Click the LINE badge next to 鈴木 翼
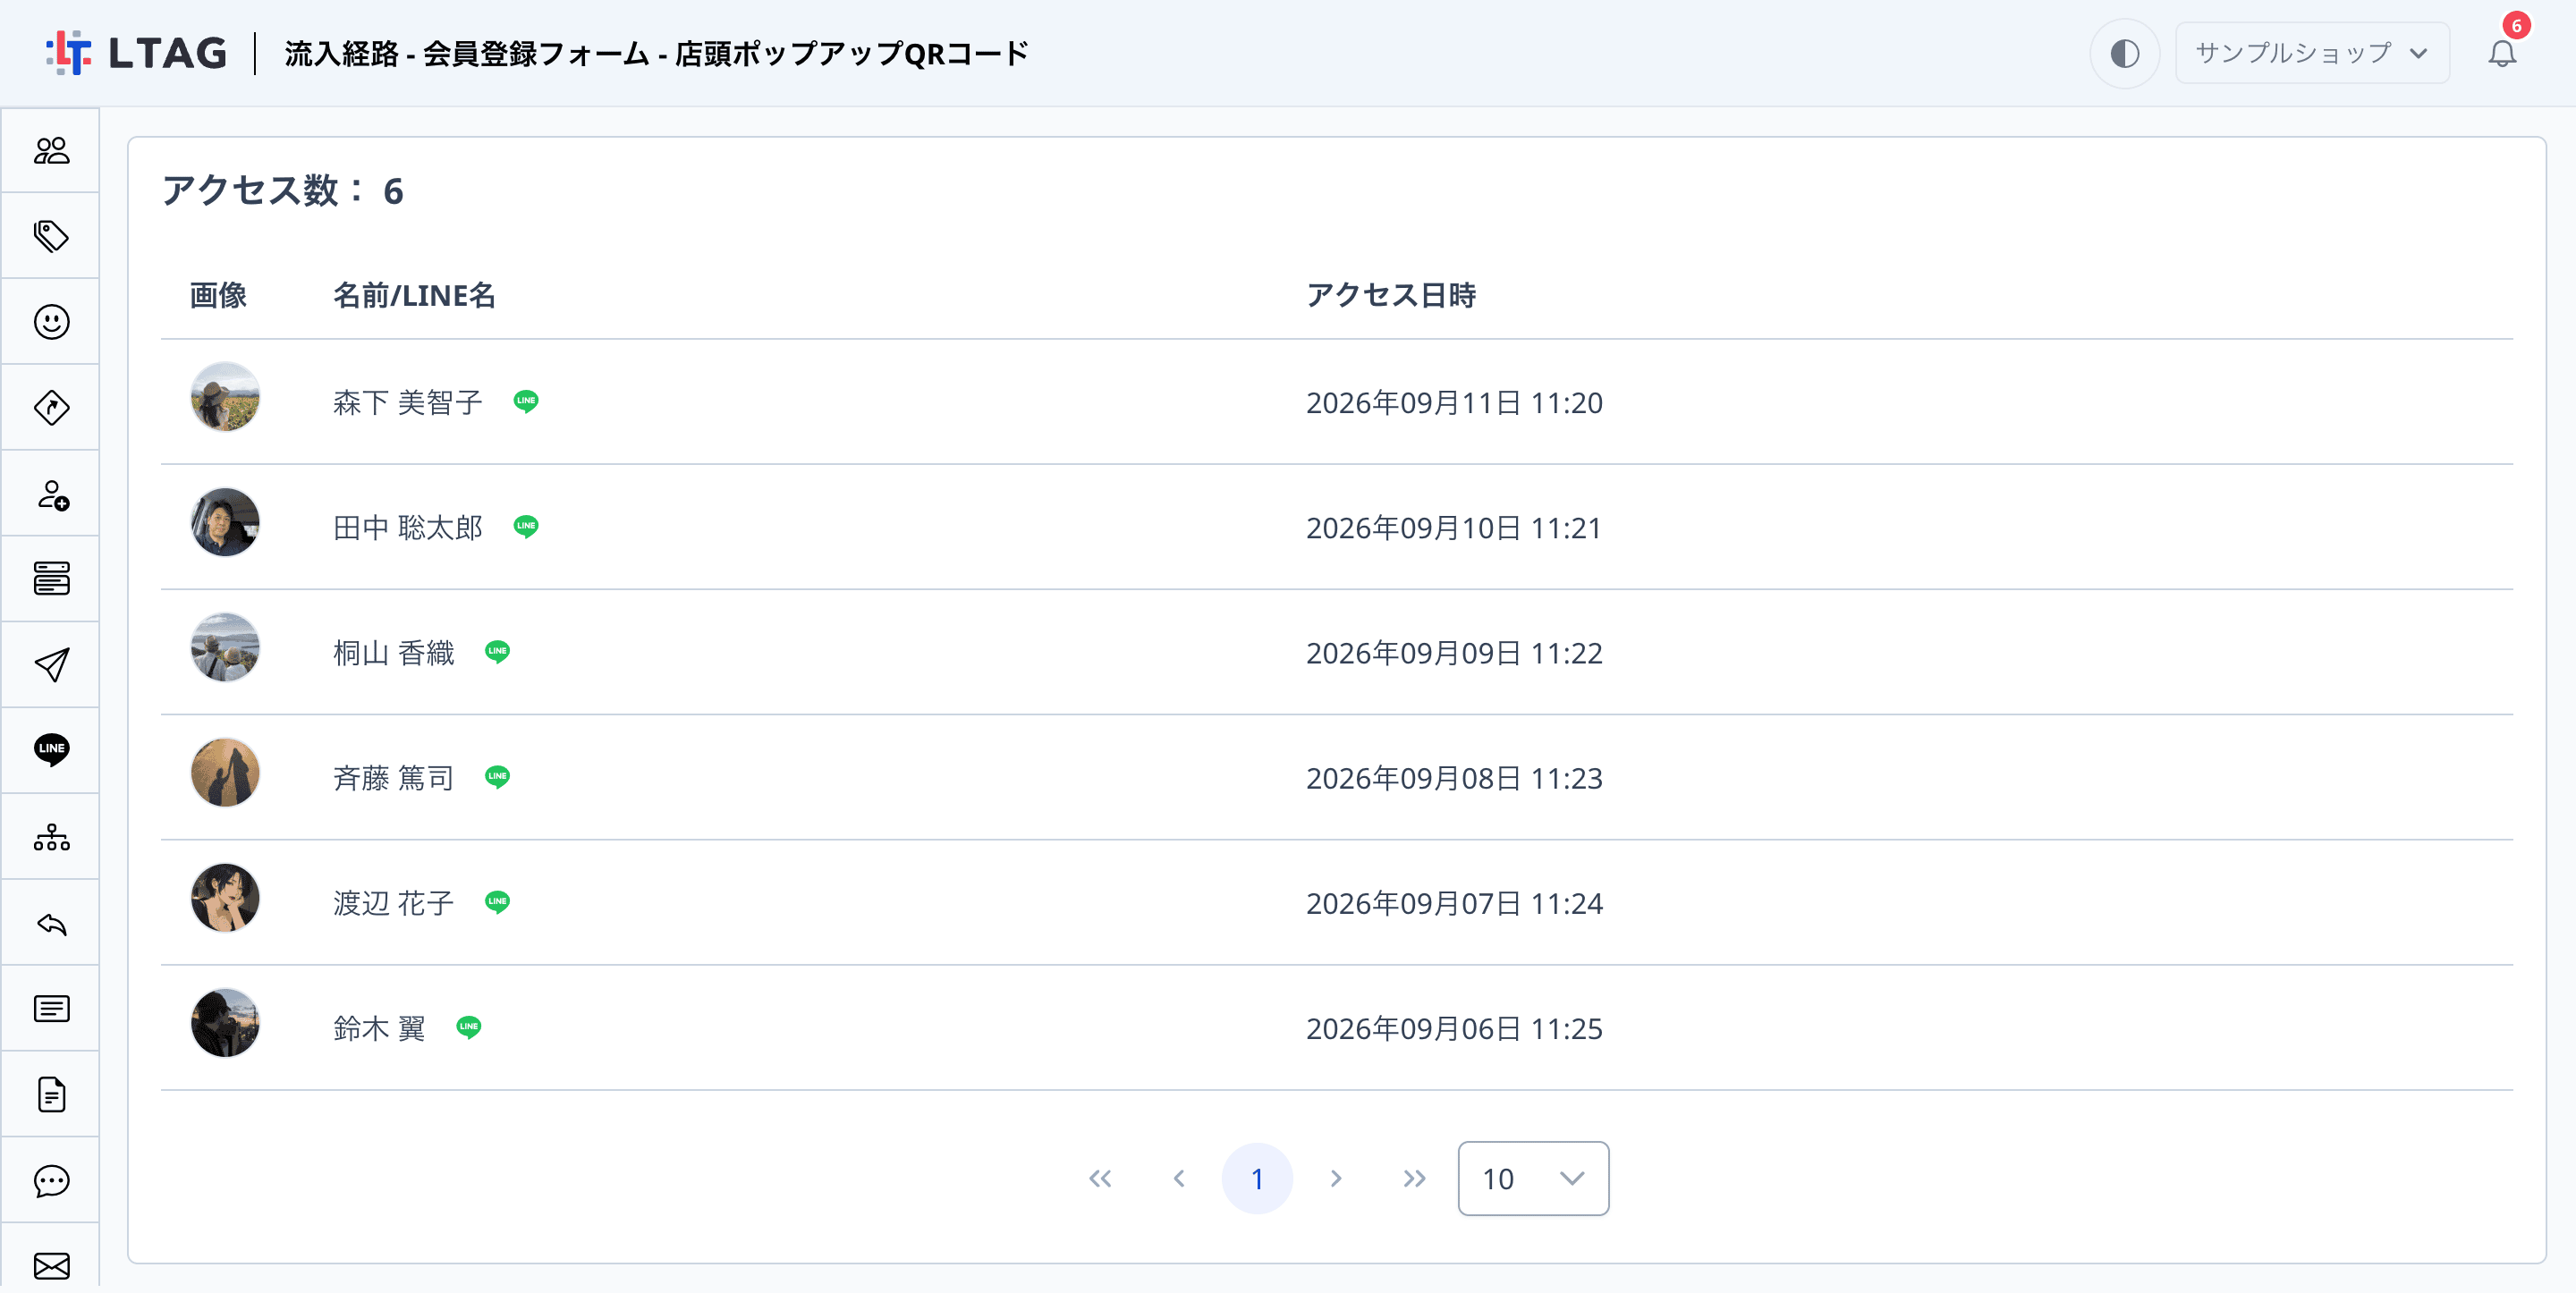2576x1293 pixels. pyautogui.click(x=469, y=1027)
